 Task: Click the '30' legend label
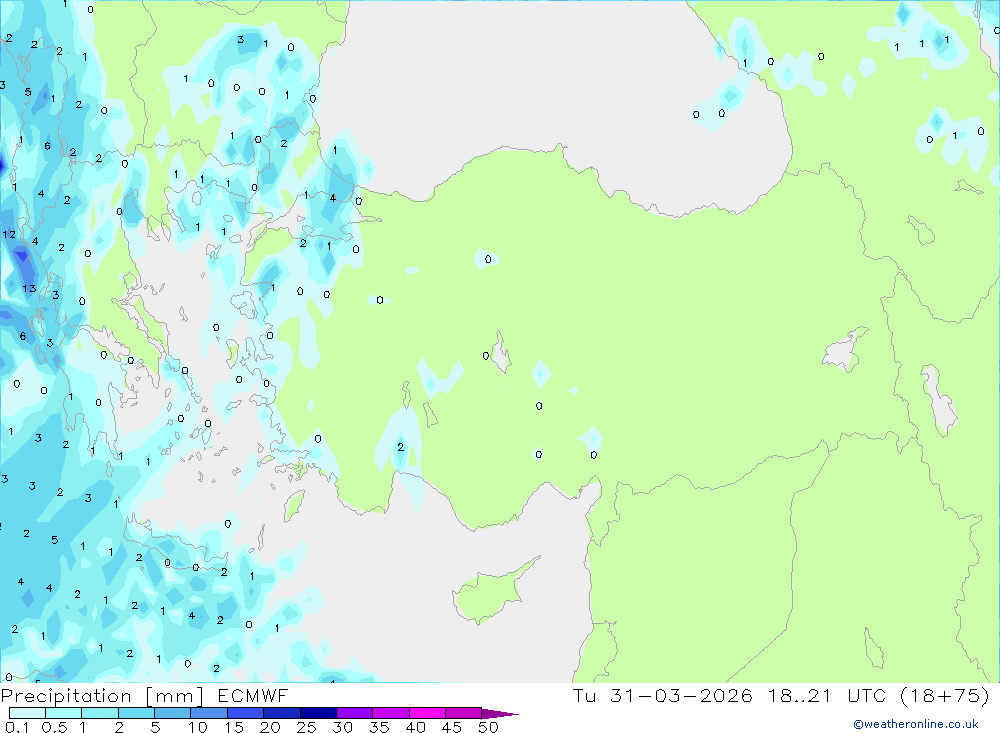pos(342,727)
